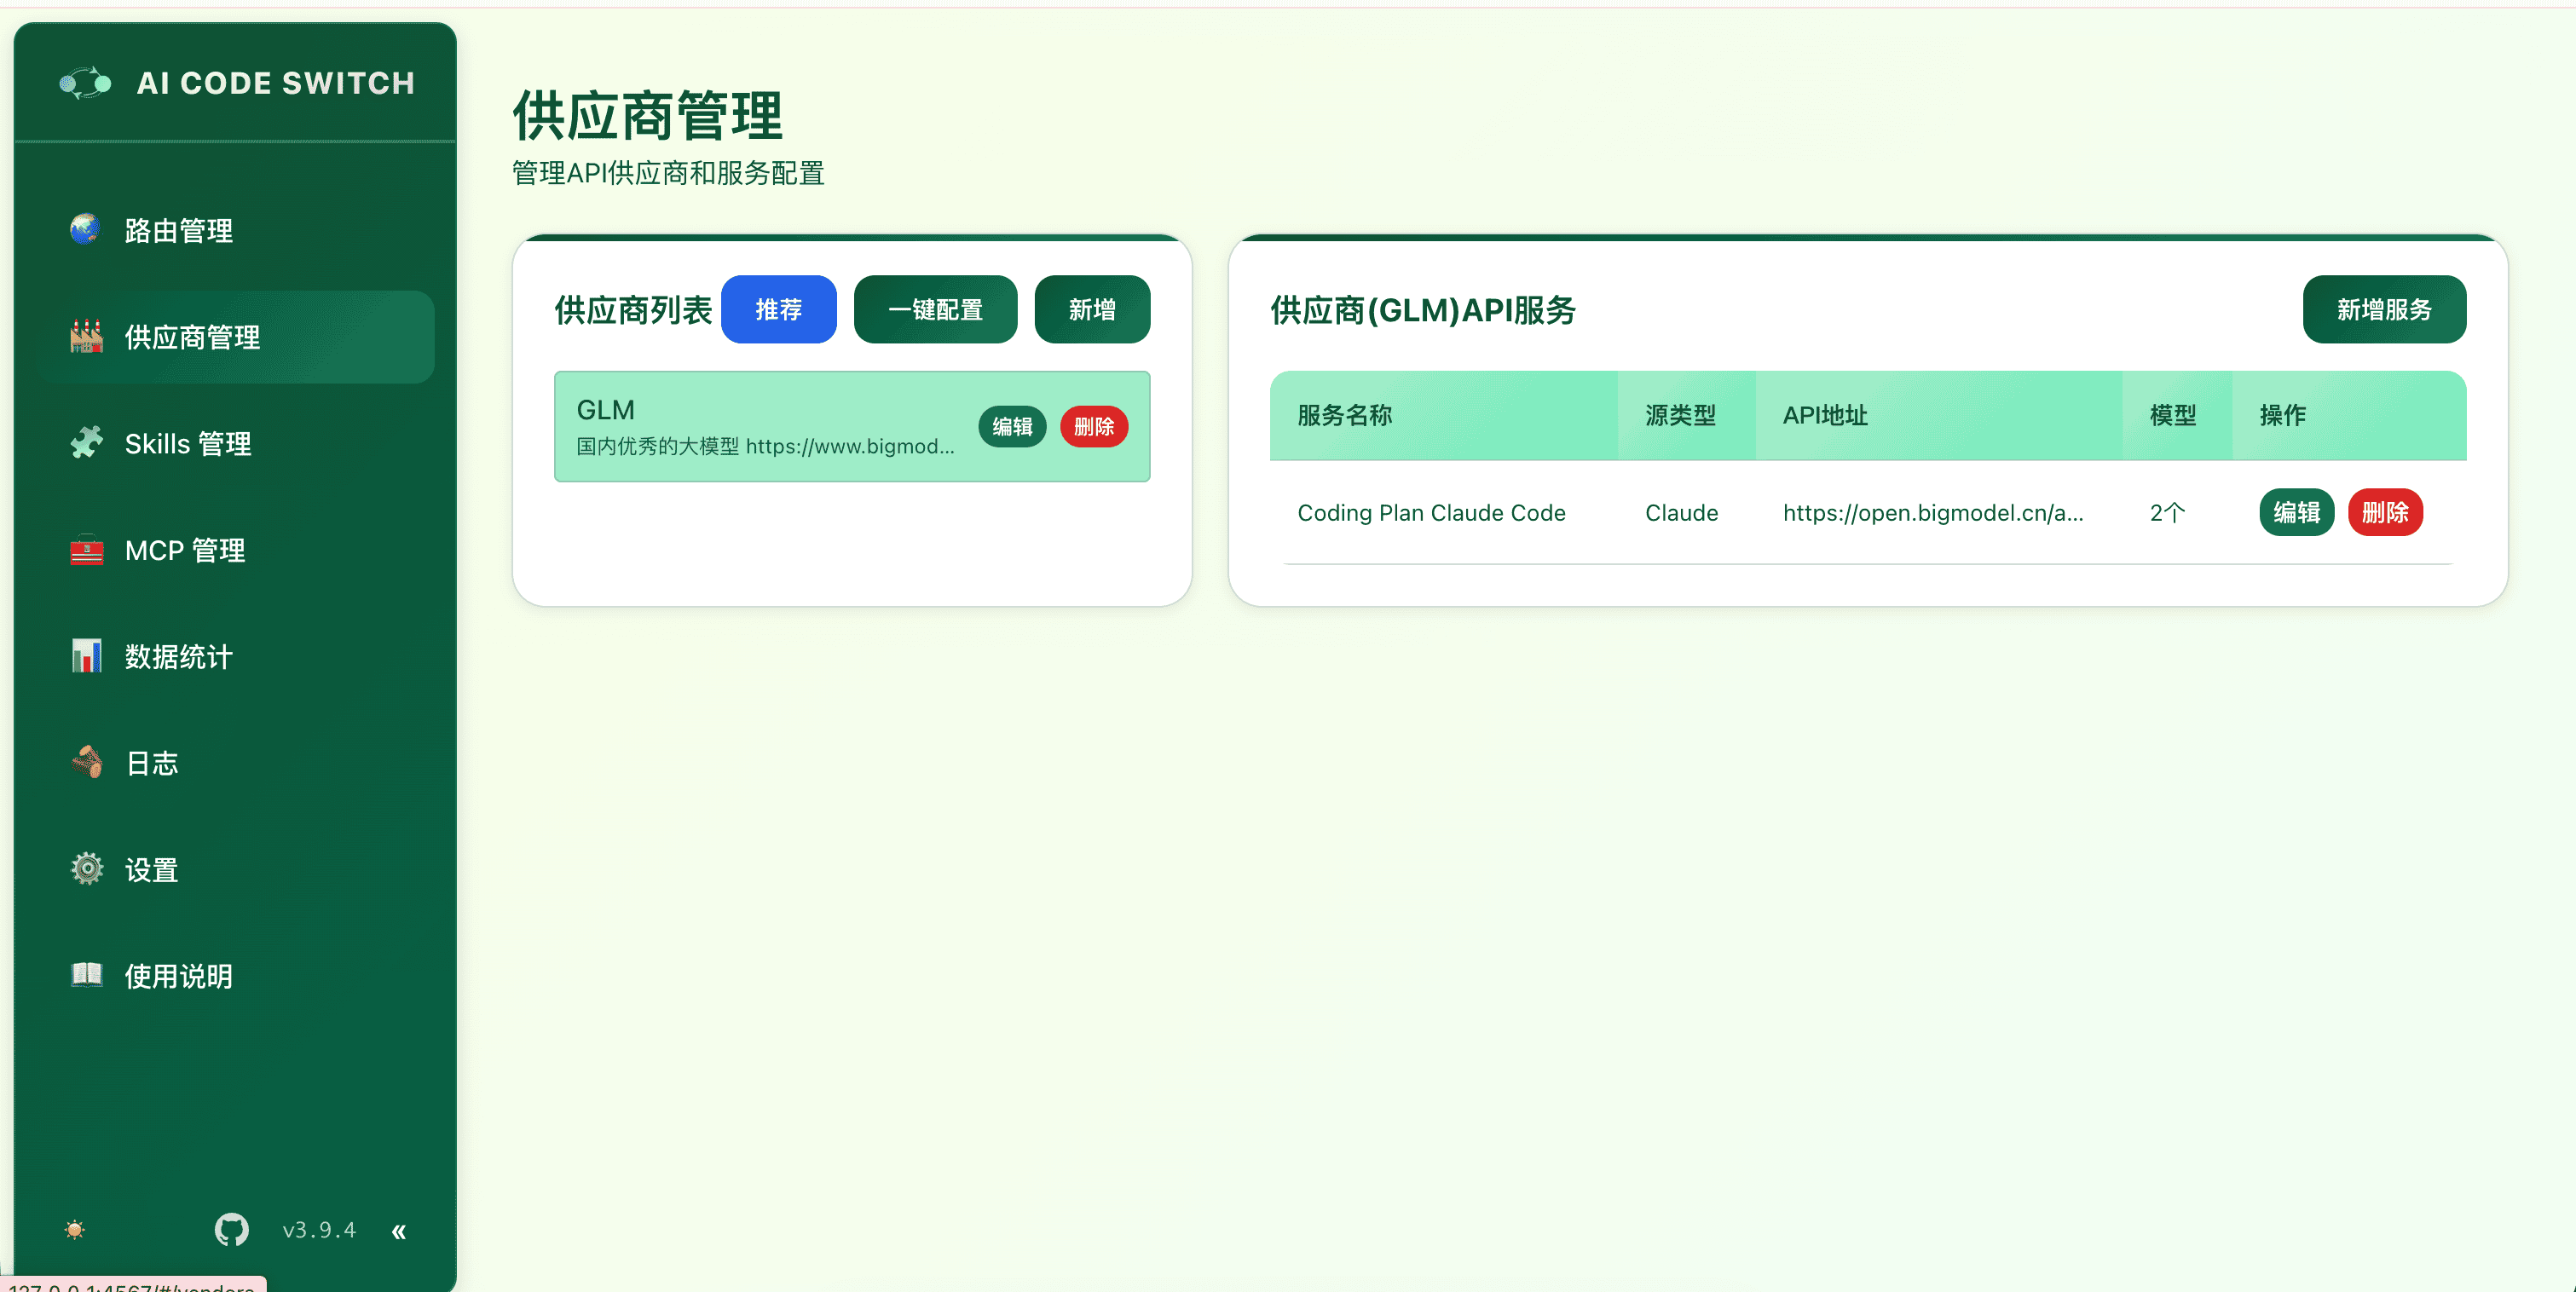This screenshot has width=2576, height=1292.
Task: Click the puzzle piece Skills 管理 icon
Action: point(86,443)
